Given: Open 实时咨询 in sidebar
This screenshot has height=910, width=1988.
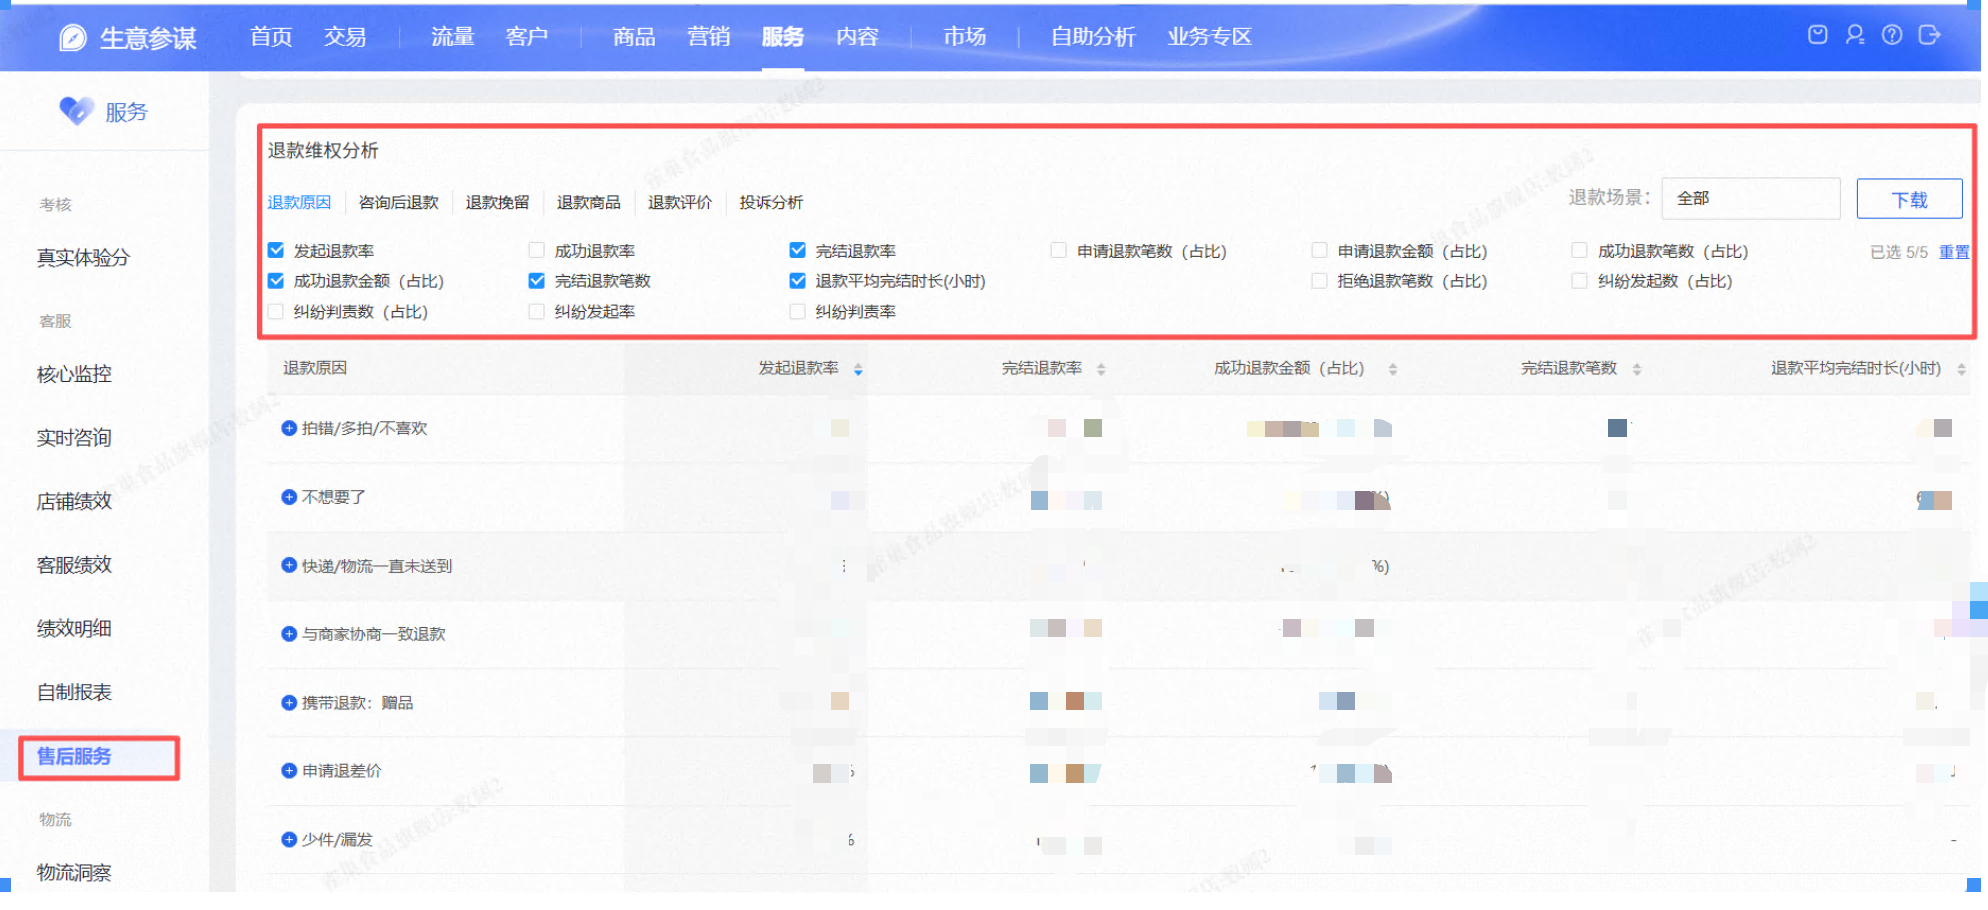Looking at the screenshot, I should point(74,438).
